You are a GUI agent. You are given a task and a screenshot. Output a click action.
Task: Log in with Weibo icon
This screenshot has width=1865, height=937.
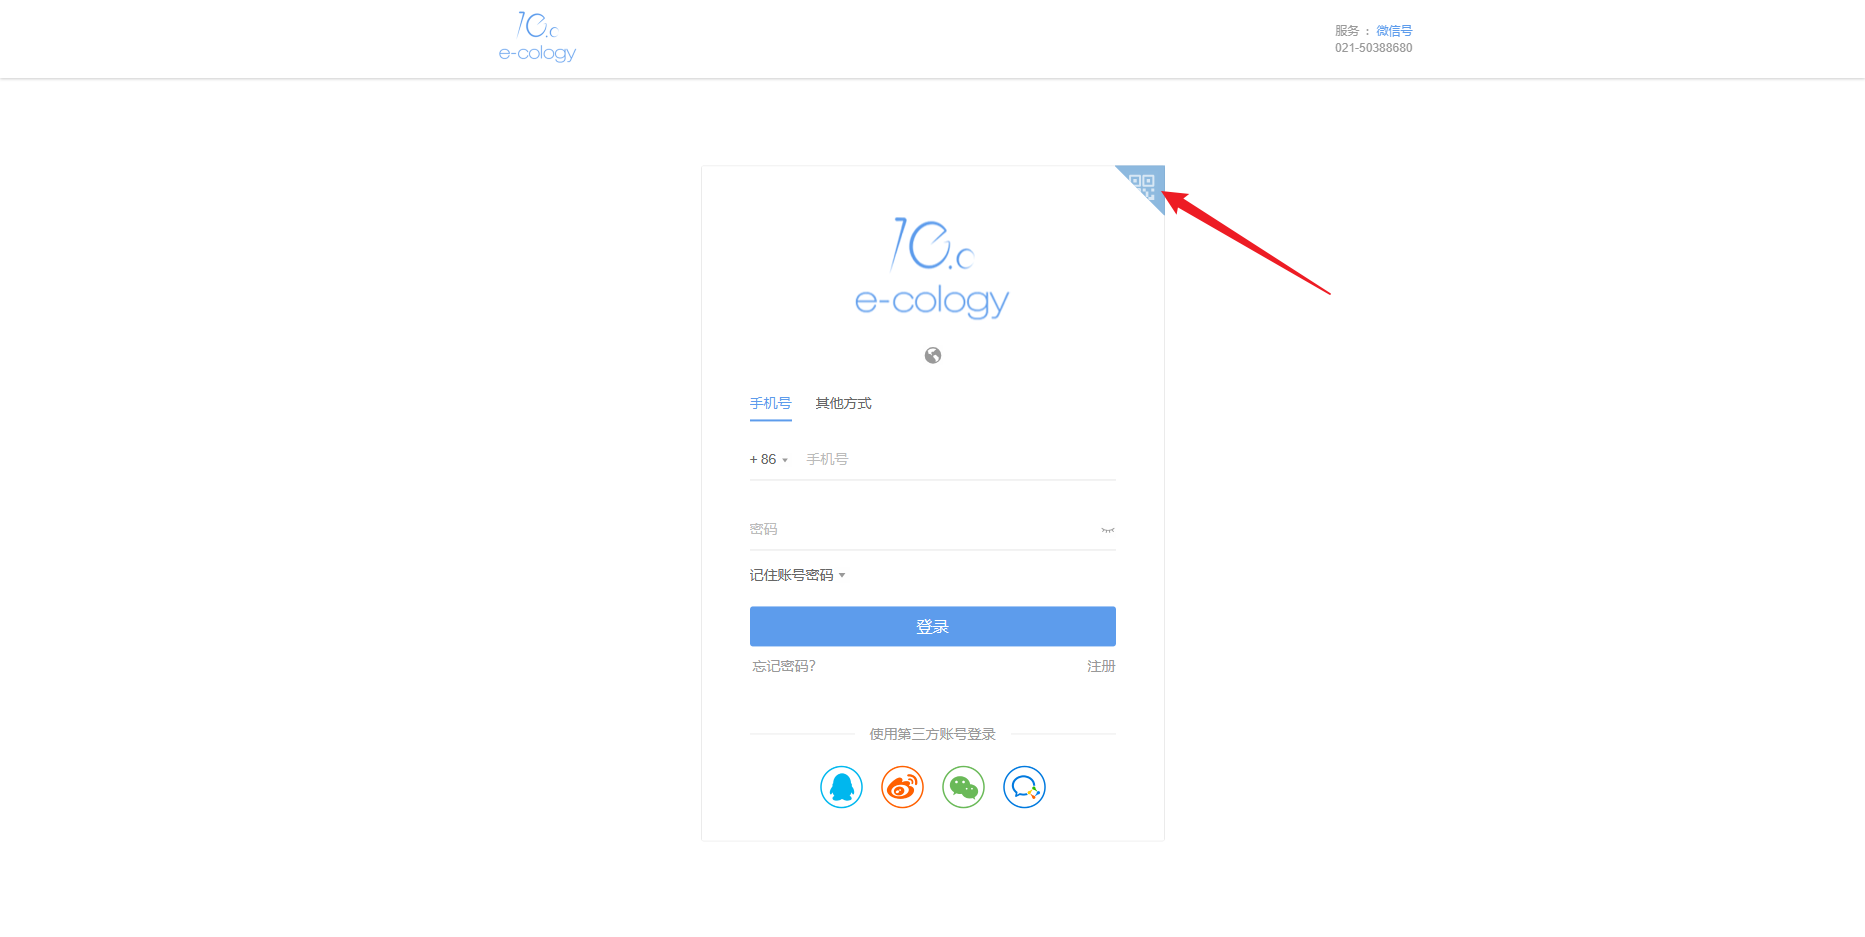pos(902,787)
